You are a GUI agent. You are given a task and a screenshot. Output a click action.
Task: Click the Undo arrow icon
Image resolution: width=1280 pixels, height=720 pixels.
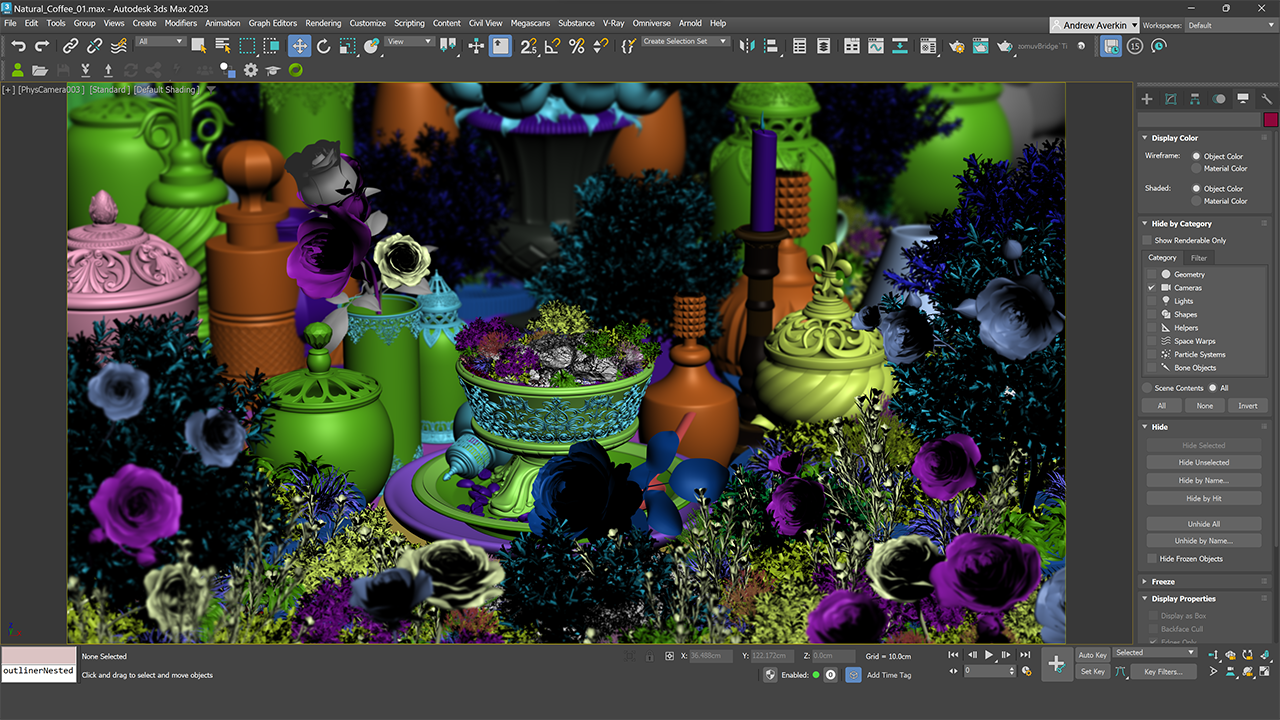point(18,46)
